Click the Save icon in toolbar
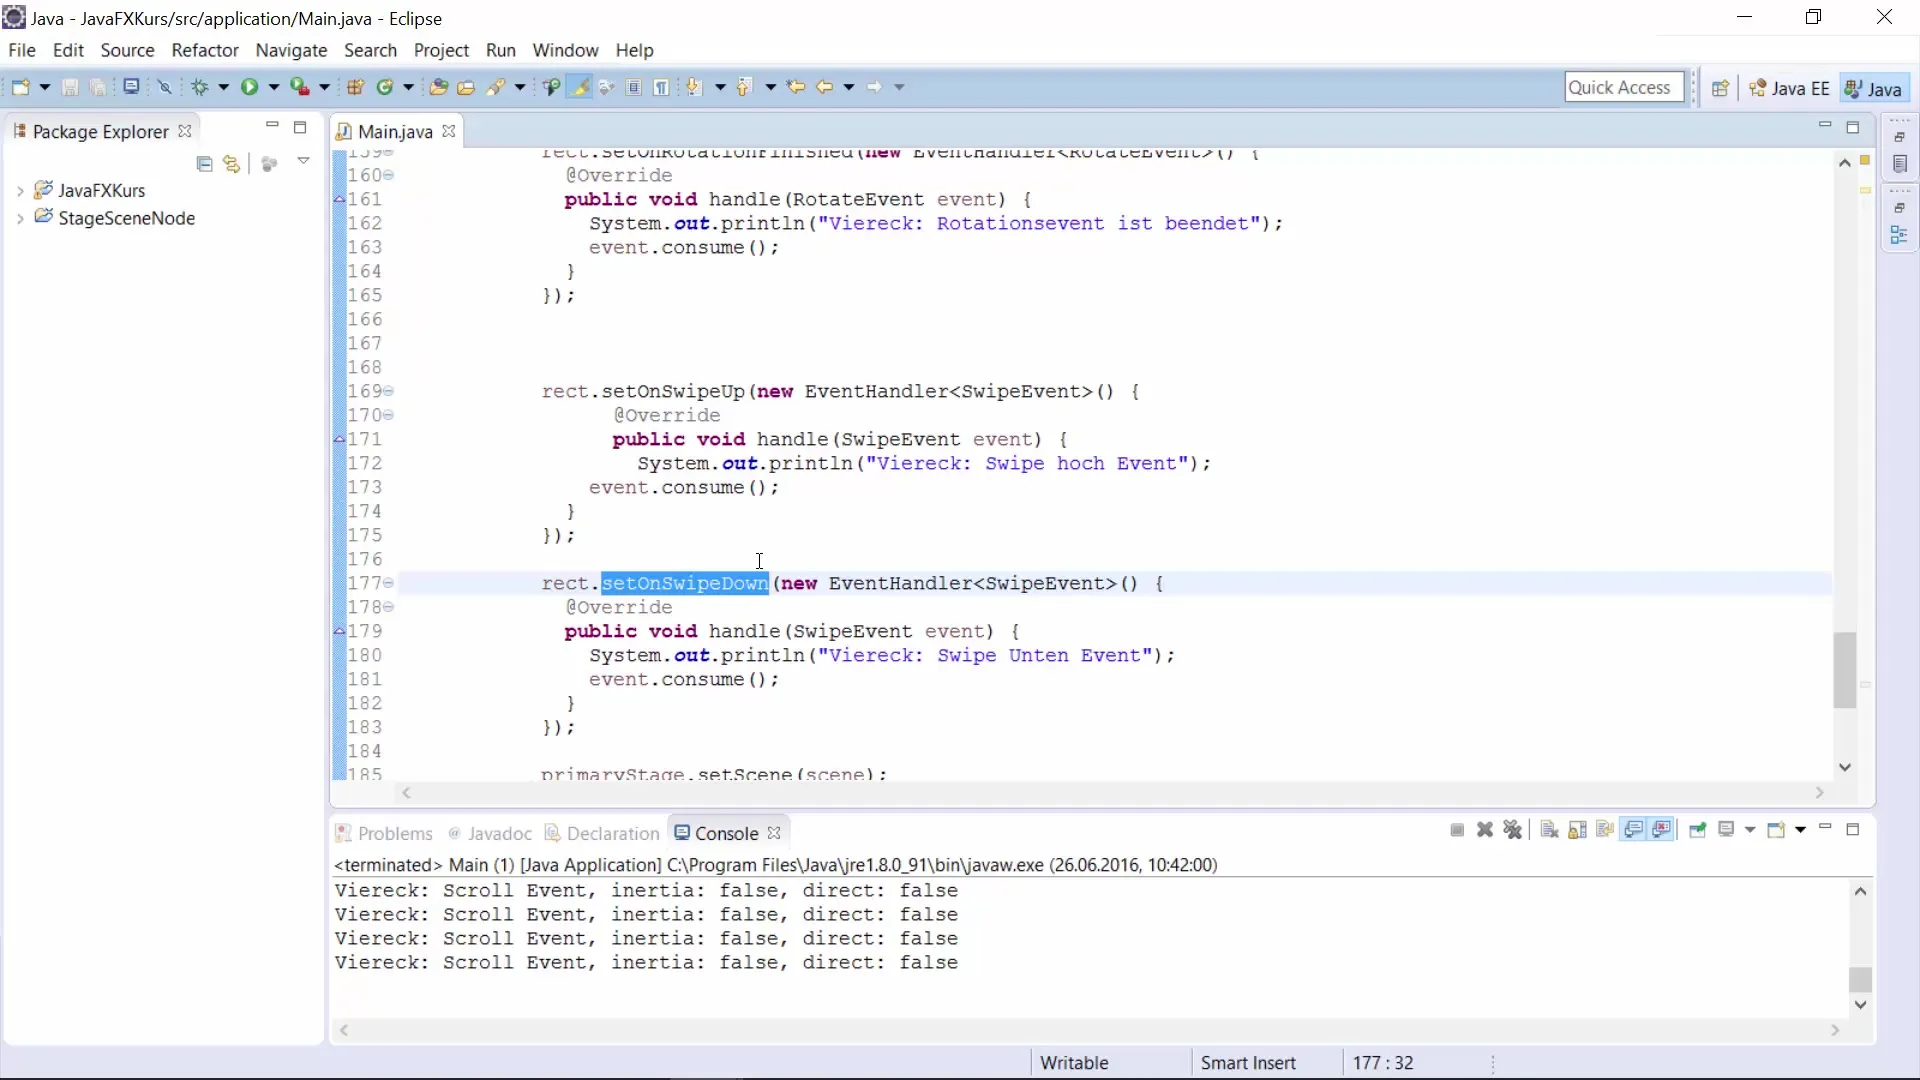The height and width of the screenshot is (1080, 1920). [x=70, y=87]
